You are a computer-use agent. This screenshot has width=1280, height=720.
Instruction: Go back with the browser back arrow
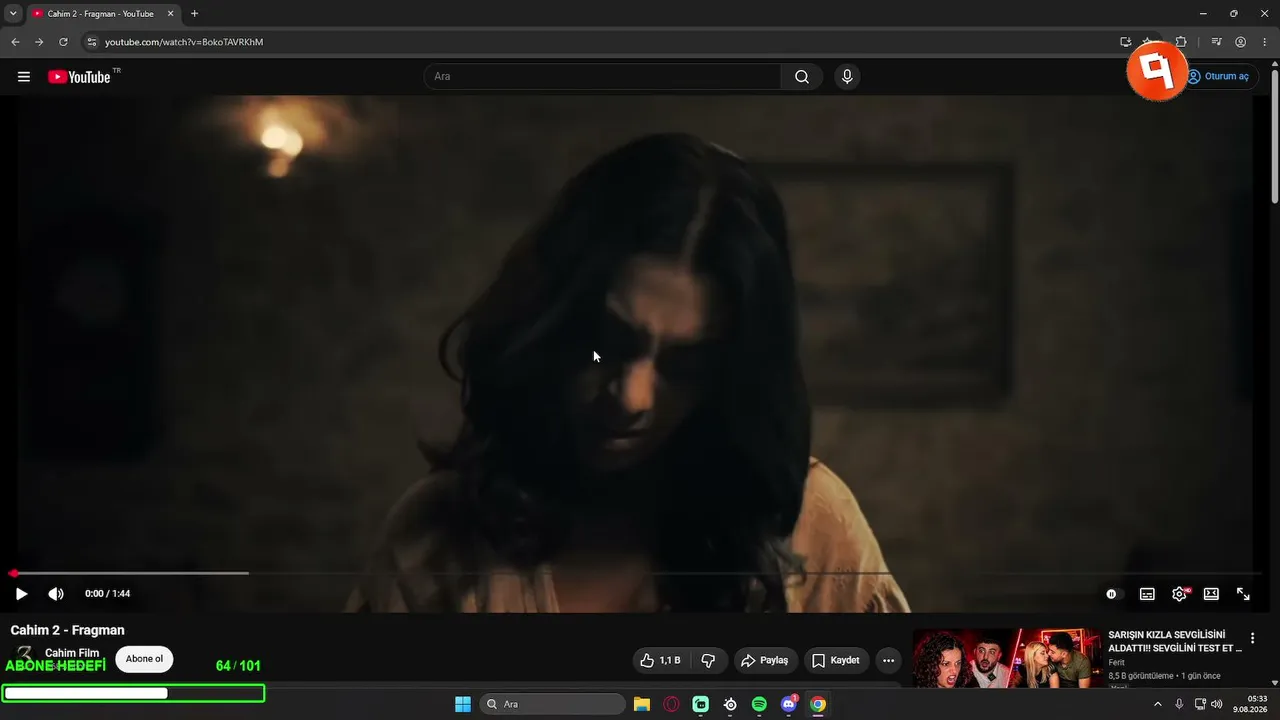point(15,42)
